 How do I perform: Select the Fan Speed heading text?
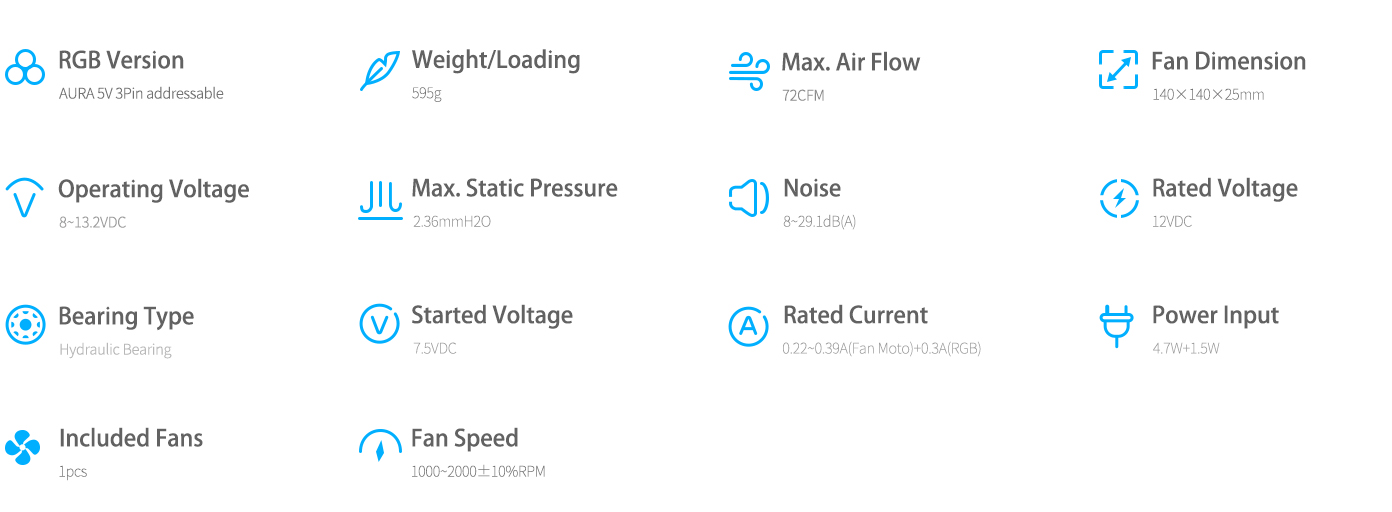click(x=465, y=439)
